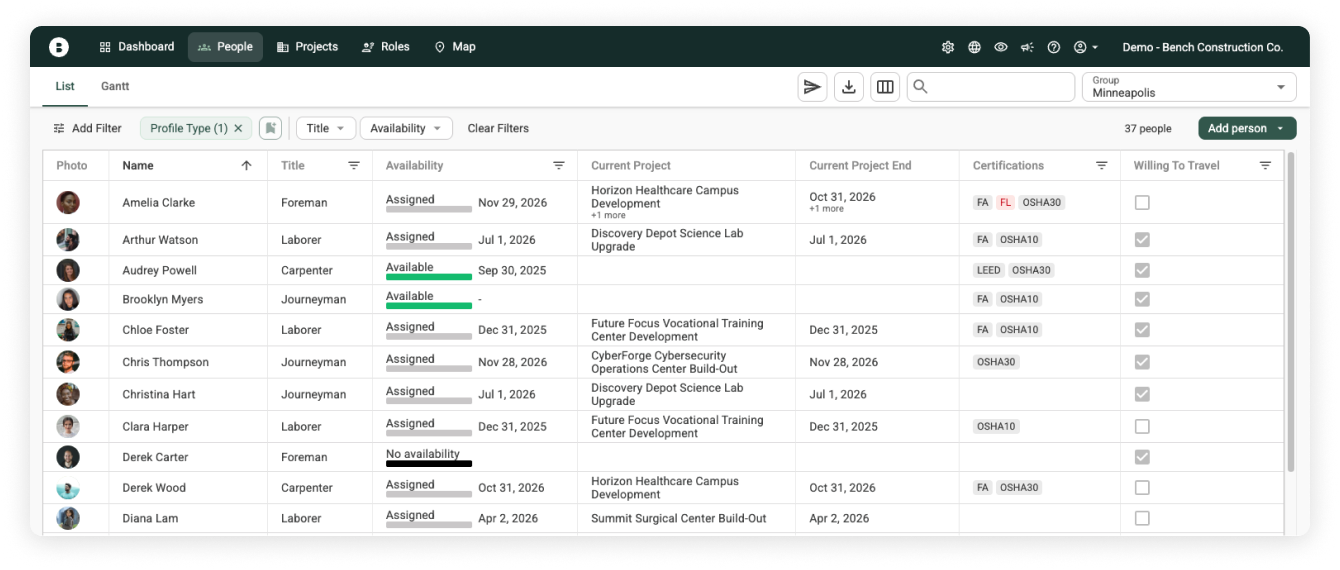1340x570 pixels.
Task: Uncheck Willing To Travel for Audrey Powell
Action: click(x=1142, y=270)
